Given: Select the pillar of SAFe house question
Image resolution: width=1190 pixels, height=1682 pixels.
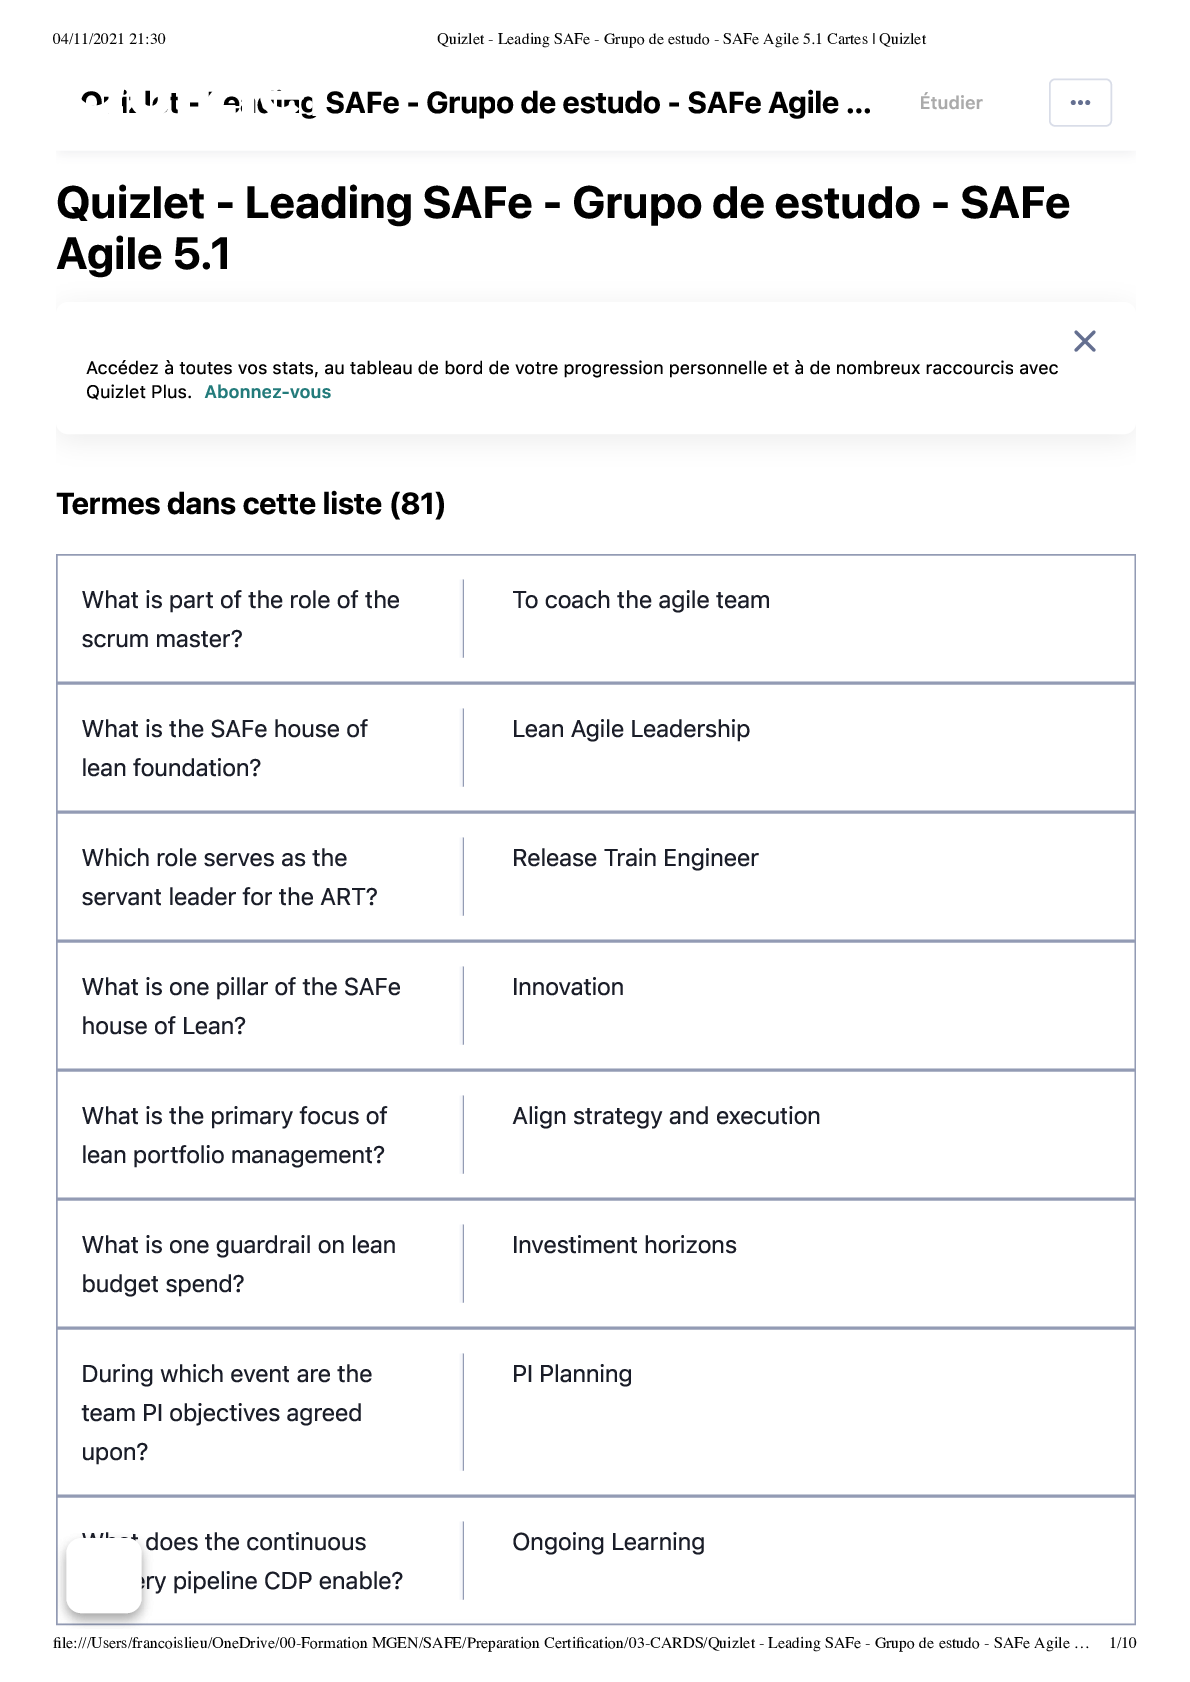Looking at the screenshot, I should [241, 1006].
